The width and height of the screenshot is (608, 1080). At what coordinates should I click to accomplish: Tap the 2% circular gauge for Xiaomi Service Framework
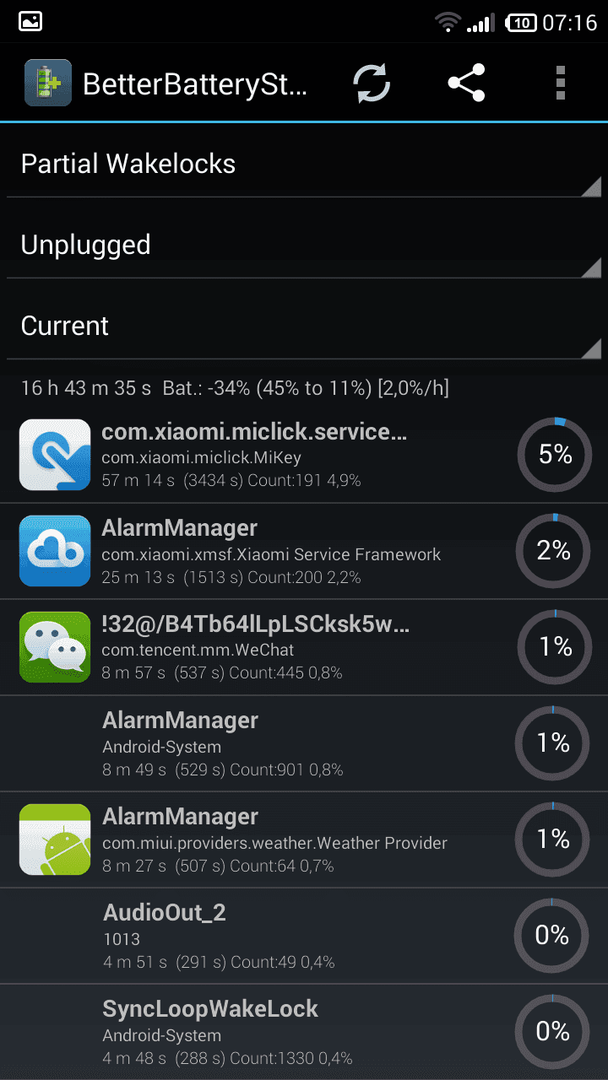click(x=554, y=551)
